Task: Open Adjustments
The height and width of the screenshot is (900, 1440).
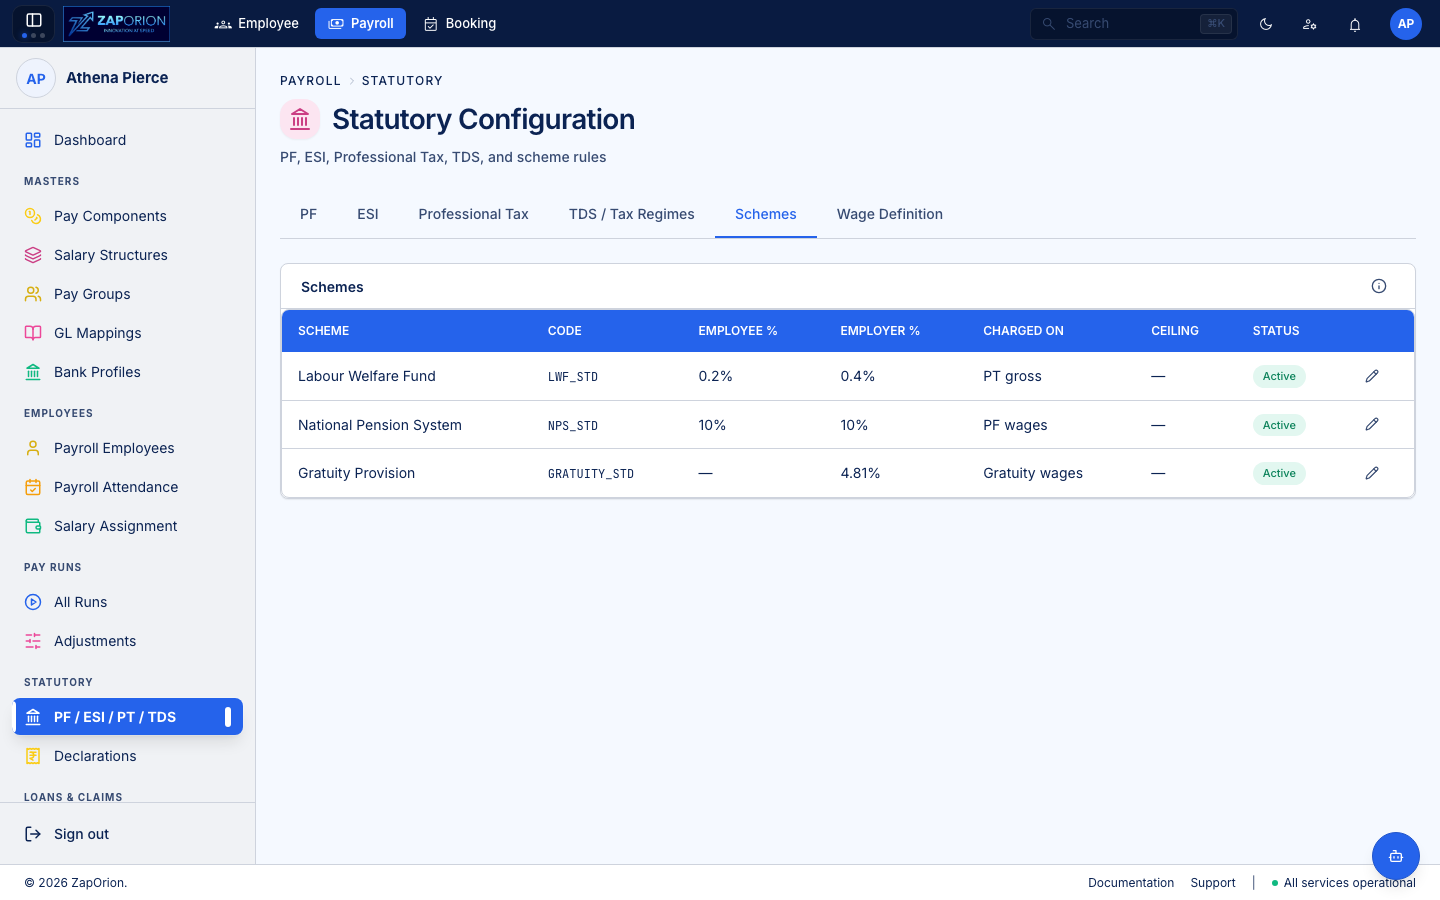Action: [x=128, y=641]
